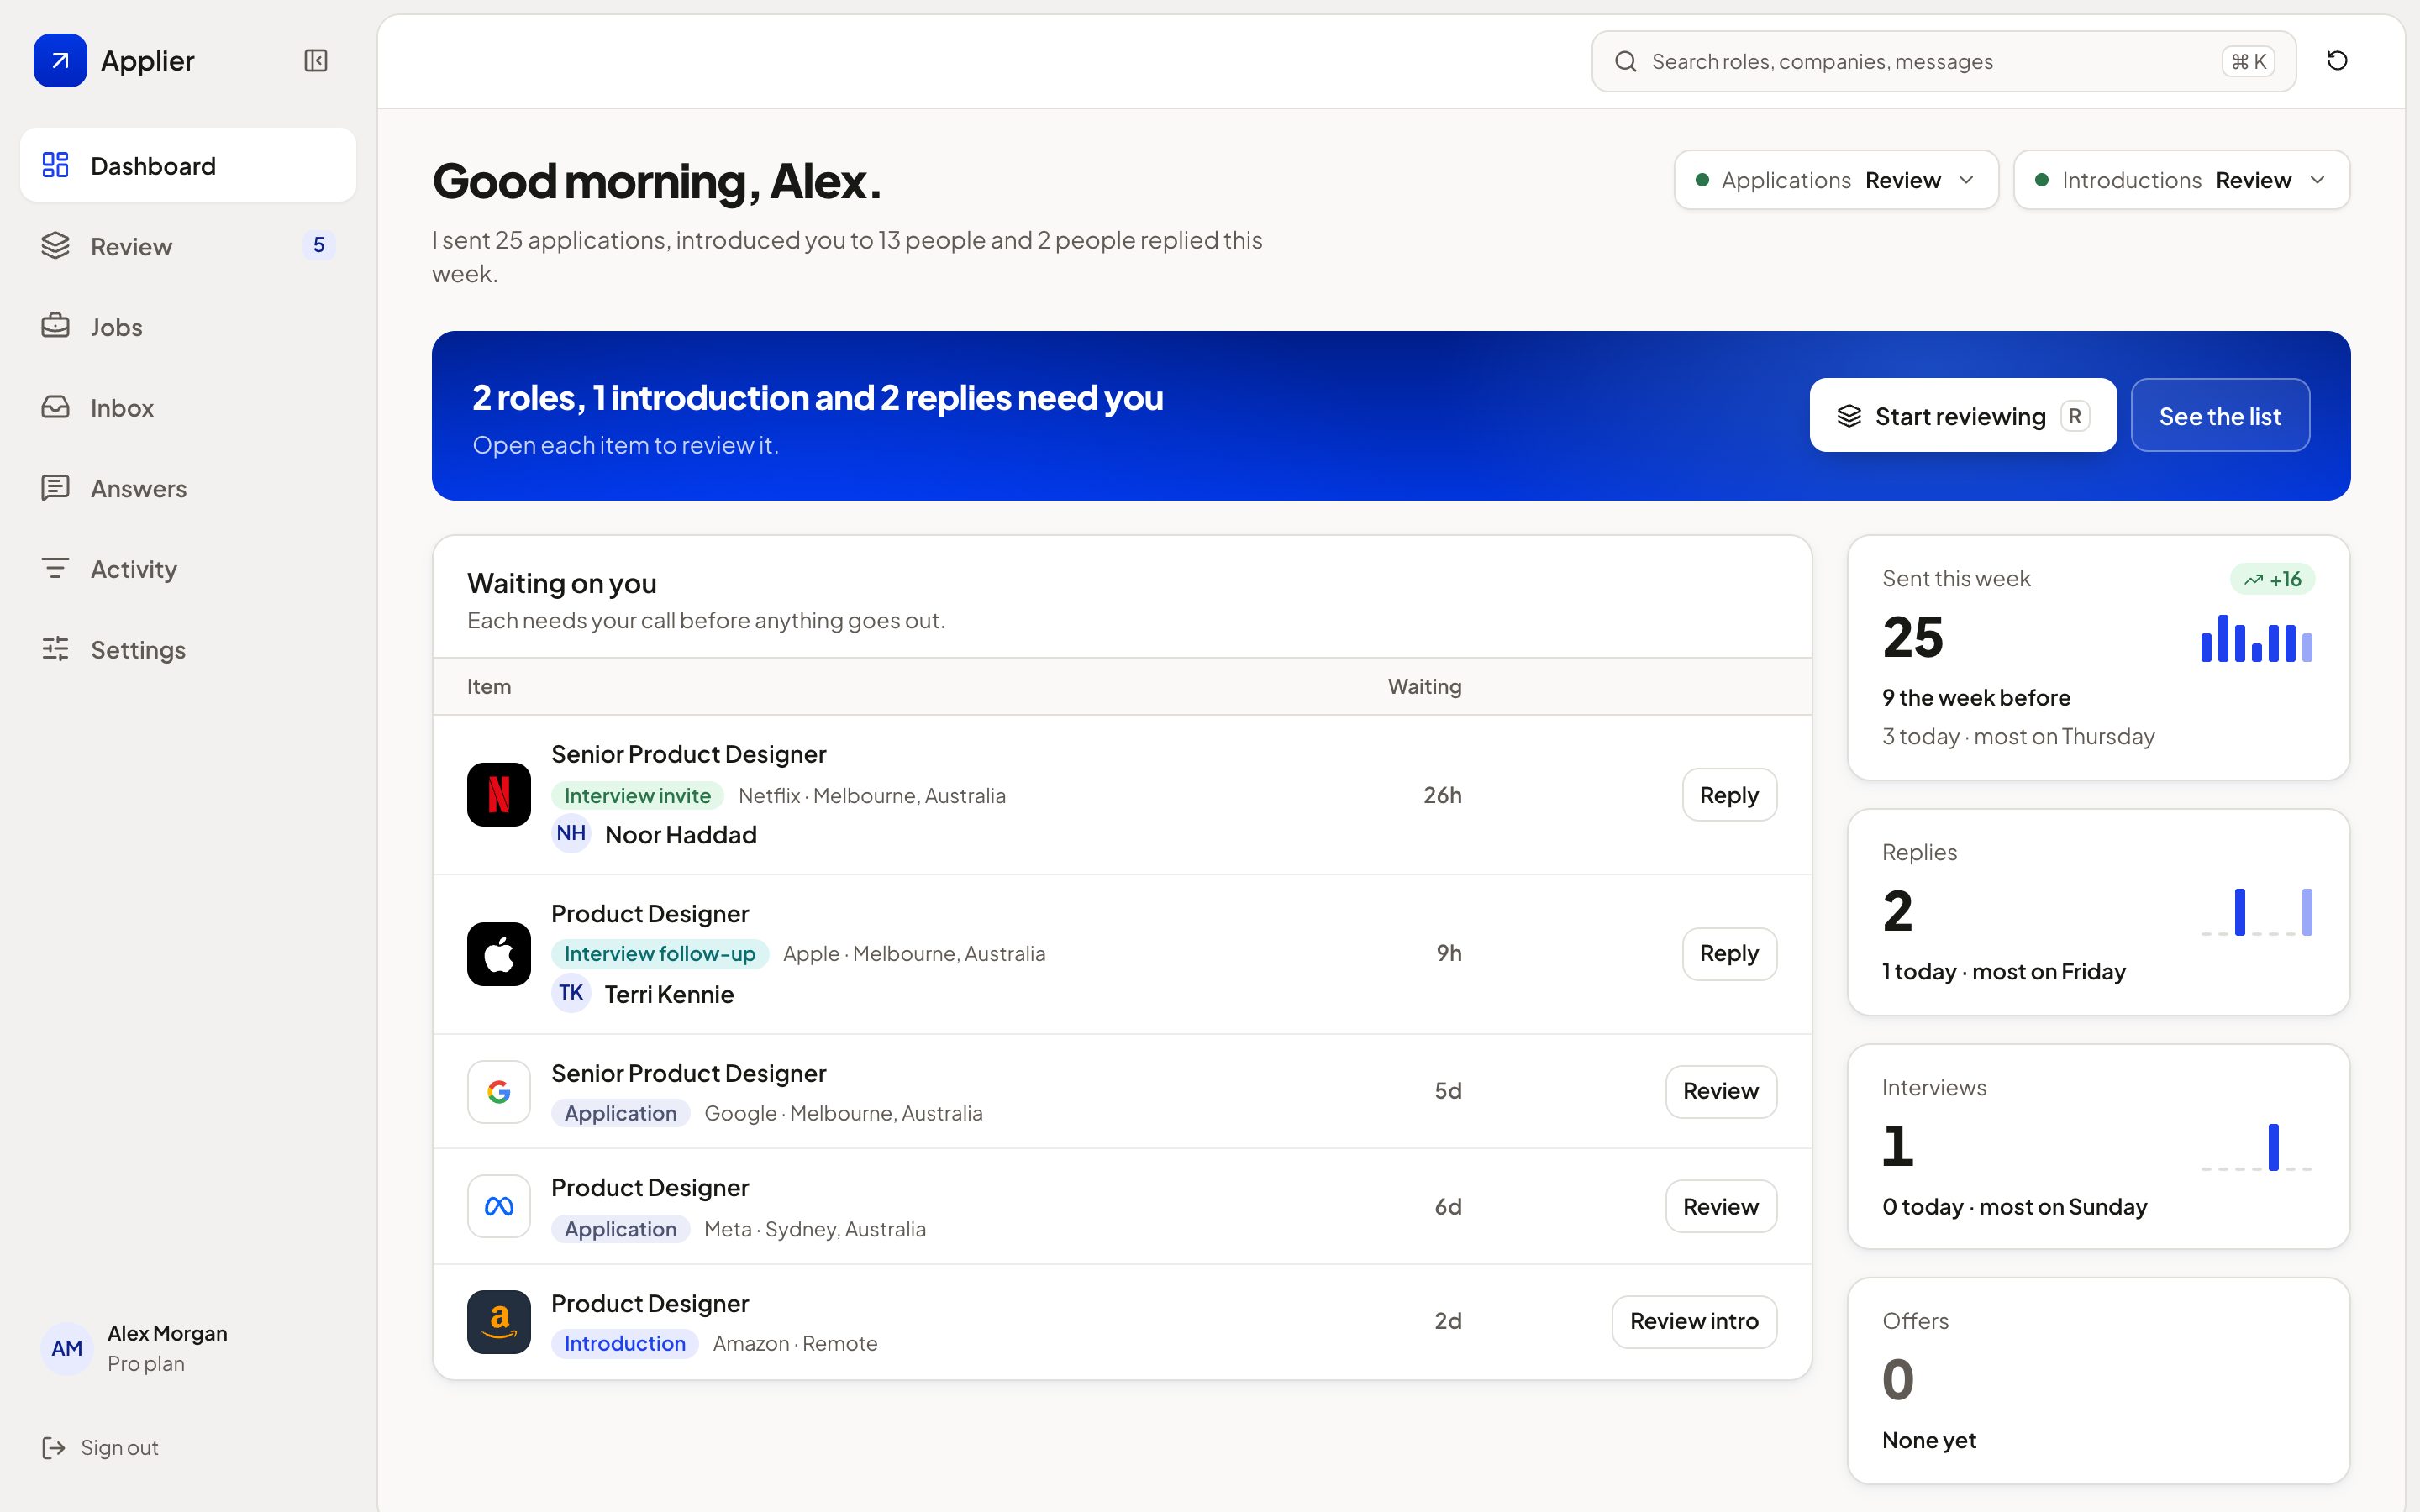Screen dimensions: 2420x1512
Task: Focus the search roles input field
Action: click(1944, 62)
